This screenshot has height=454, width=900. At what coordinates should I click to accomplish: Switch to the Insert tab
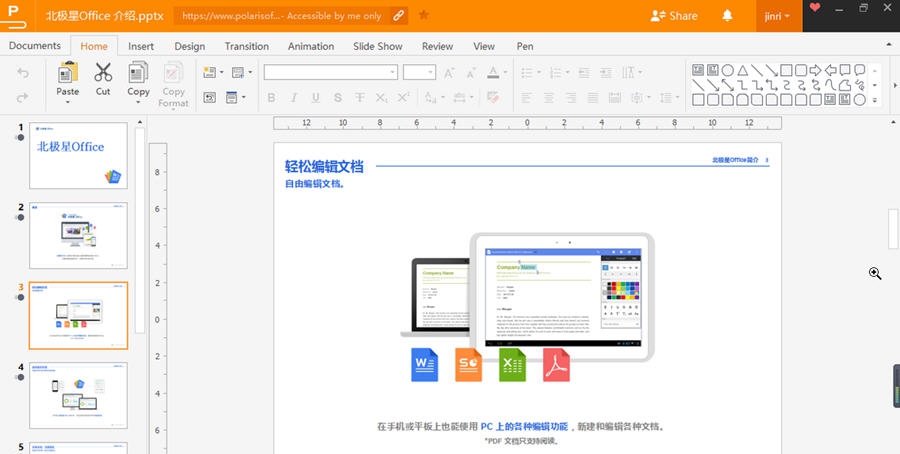141,46
